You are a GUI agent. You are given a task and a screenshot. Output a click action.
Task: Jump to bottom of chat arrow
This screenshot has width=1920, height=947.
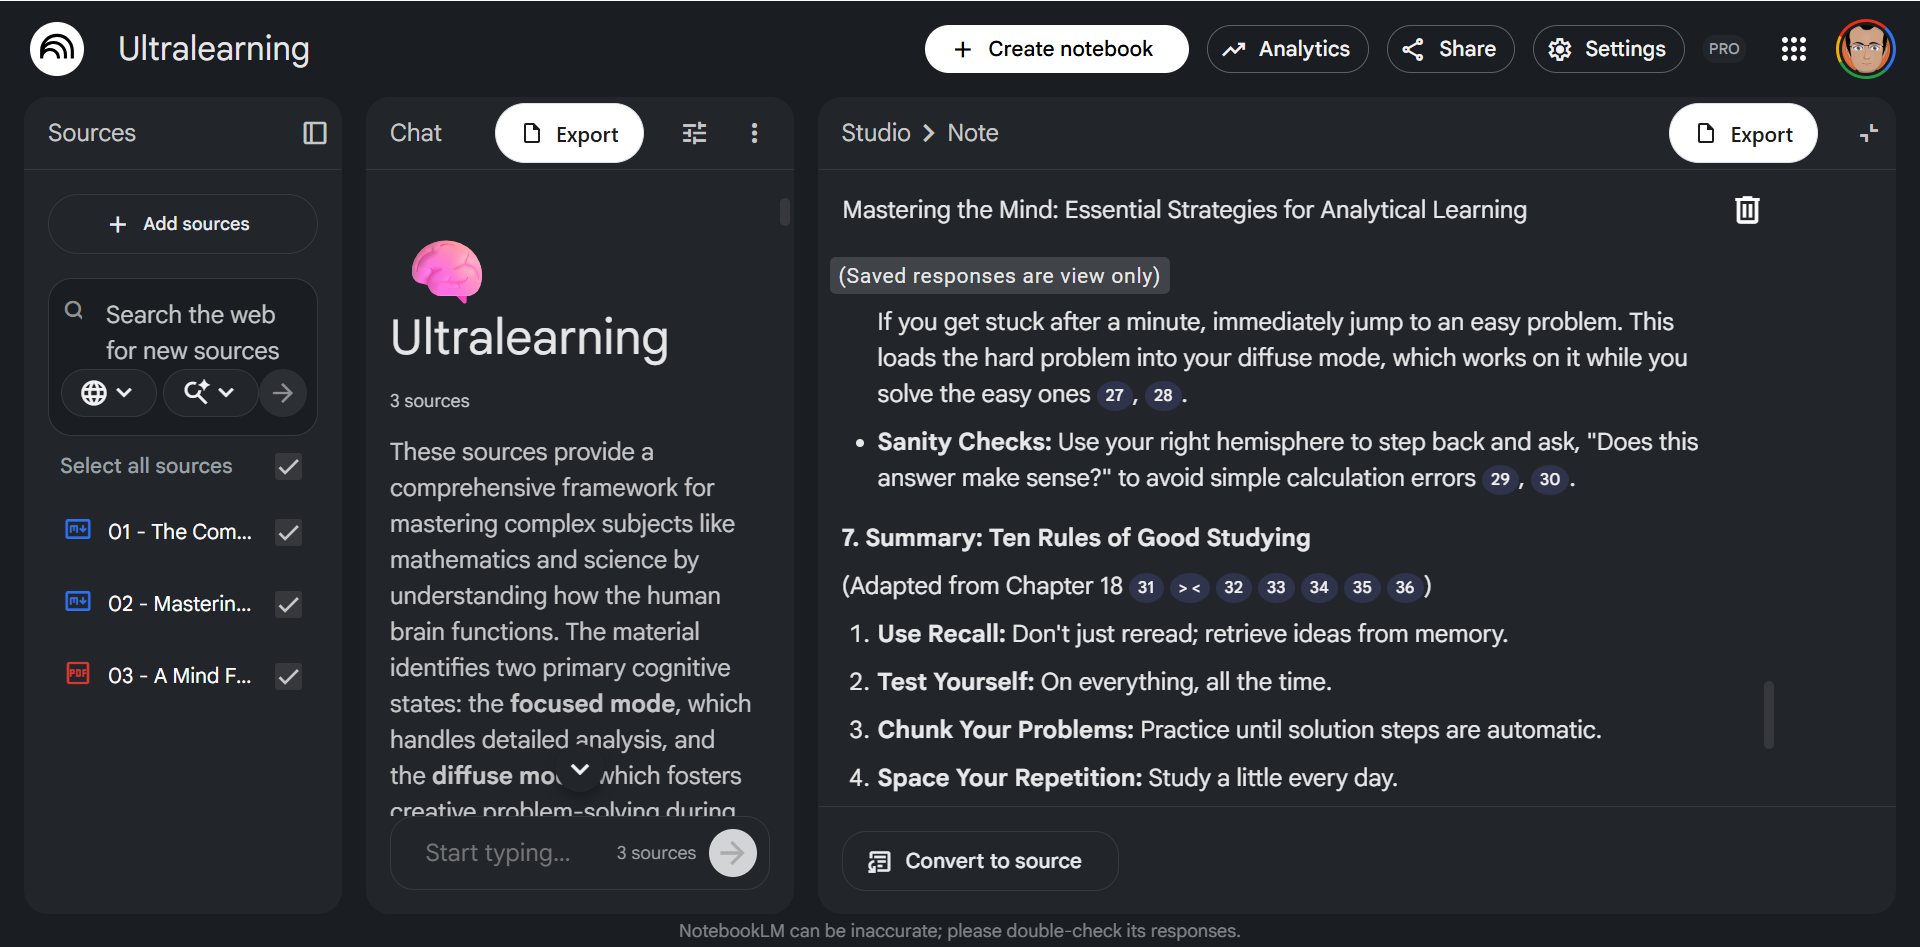pos(580,770)
